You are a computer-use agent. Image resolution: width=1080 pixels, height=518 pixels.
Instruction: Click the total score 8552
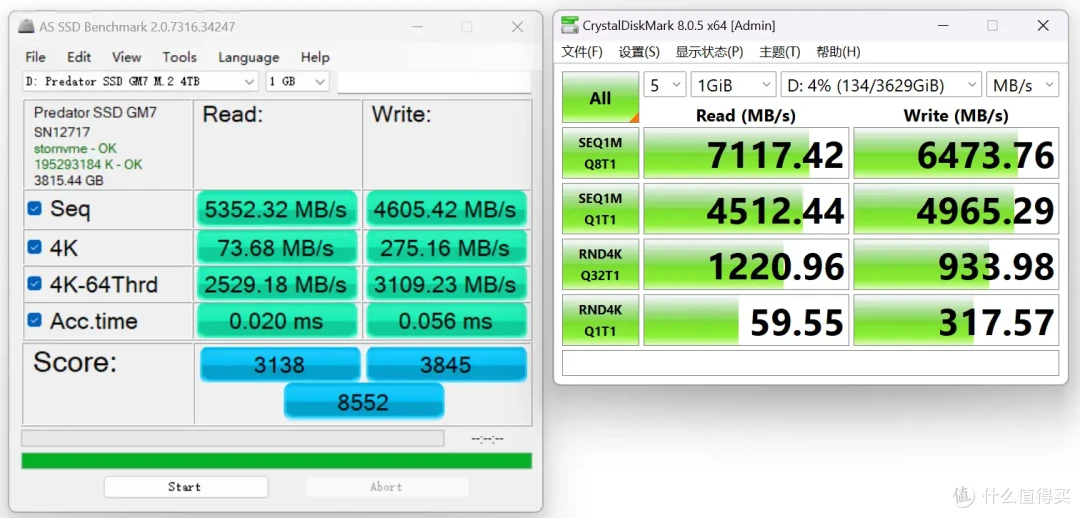pyautogui.click(x=364, y=402)
